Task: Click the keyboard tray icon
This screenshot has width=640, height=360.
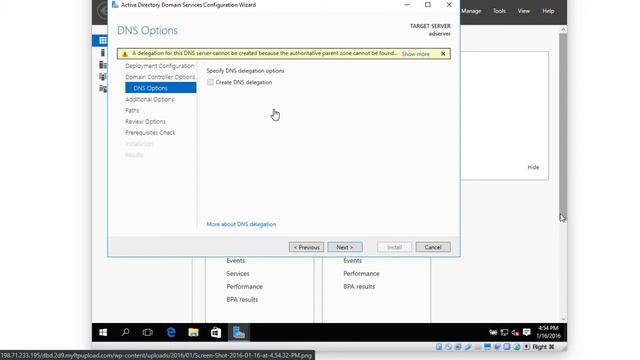Action: [x=493, y=333]
